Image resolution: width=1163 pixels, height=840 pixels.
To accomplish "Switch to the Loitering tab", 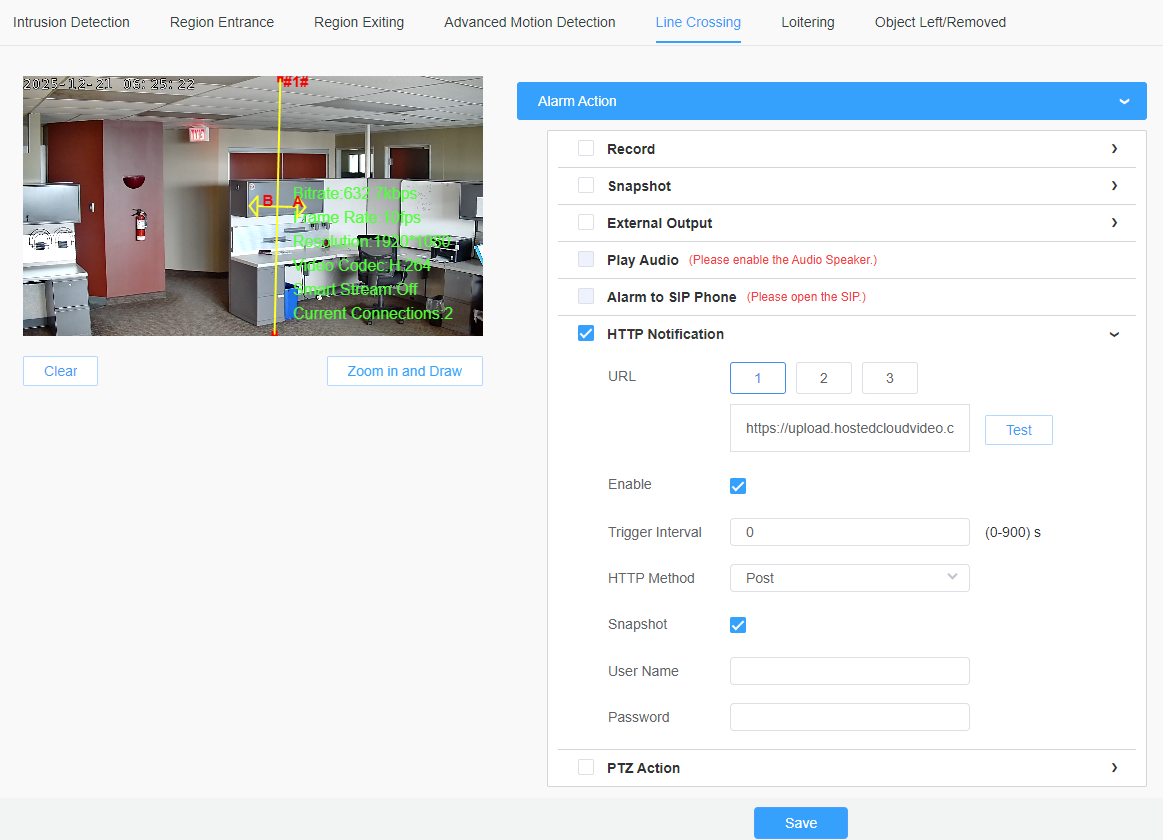I will (808, 22).
